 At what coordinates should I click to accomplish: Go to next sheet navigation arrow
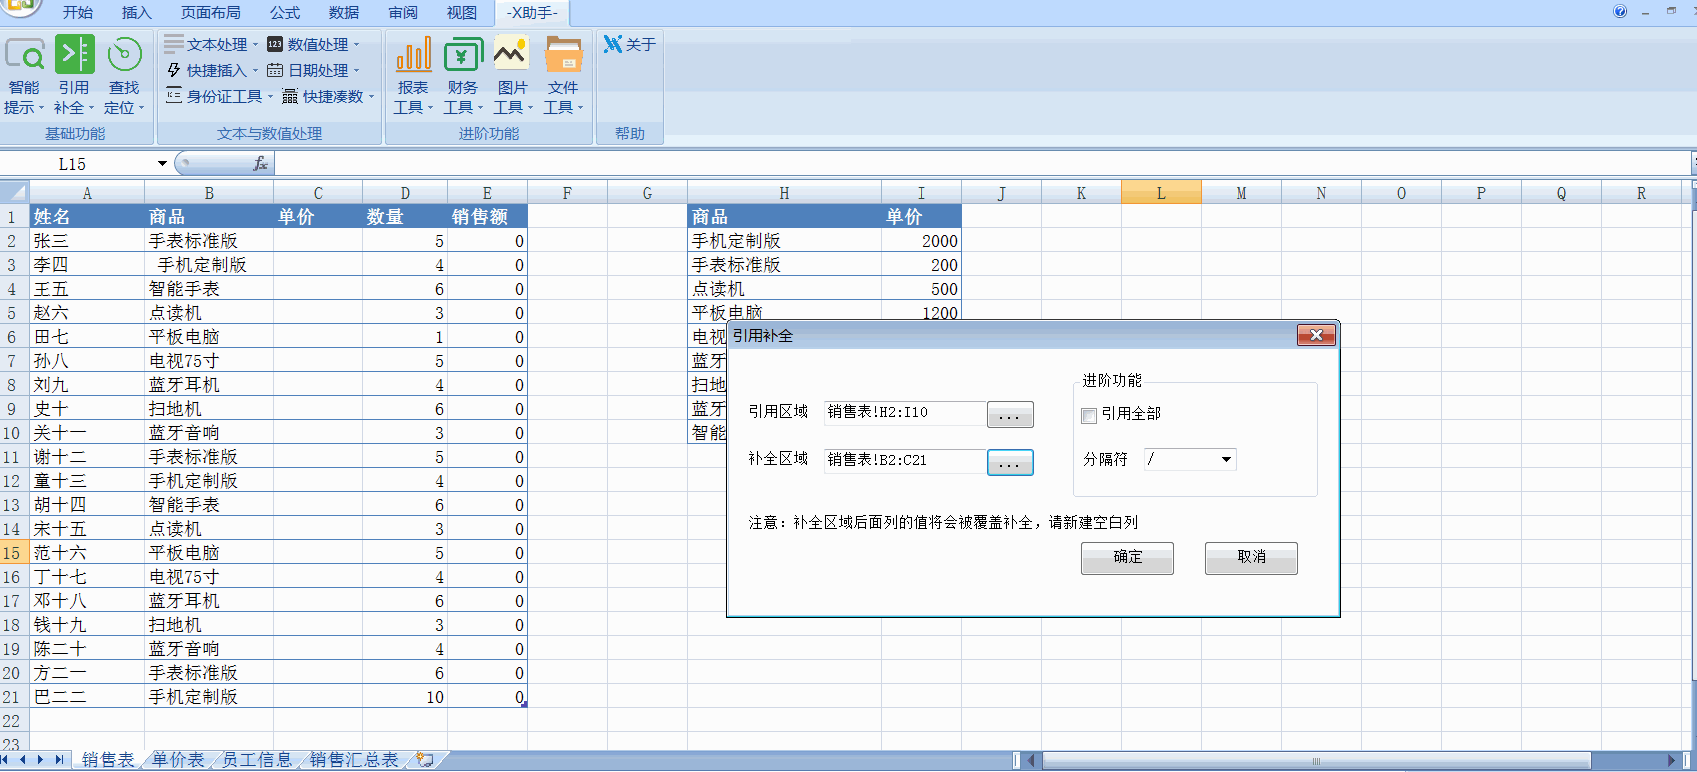coord(41,760)
